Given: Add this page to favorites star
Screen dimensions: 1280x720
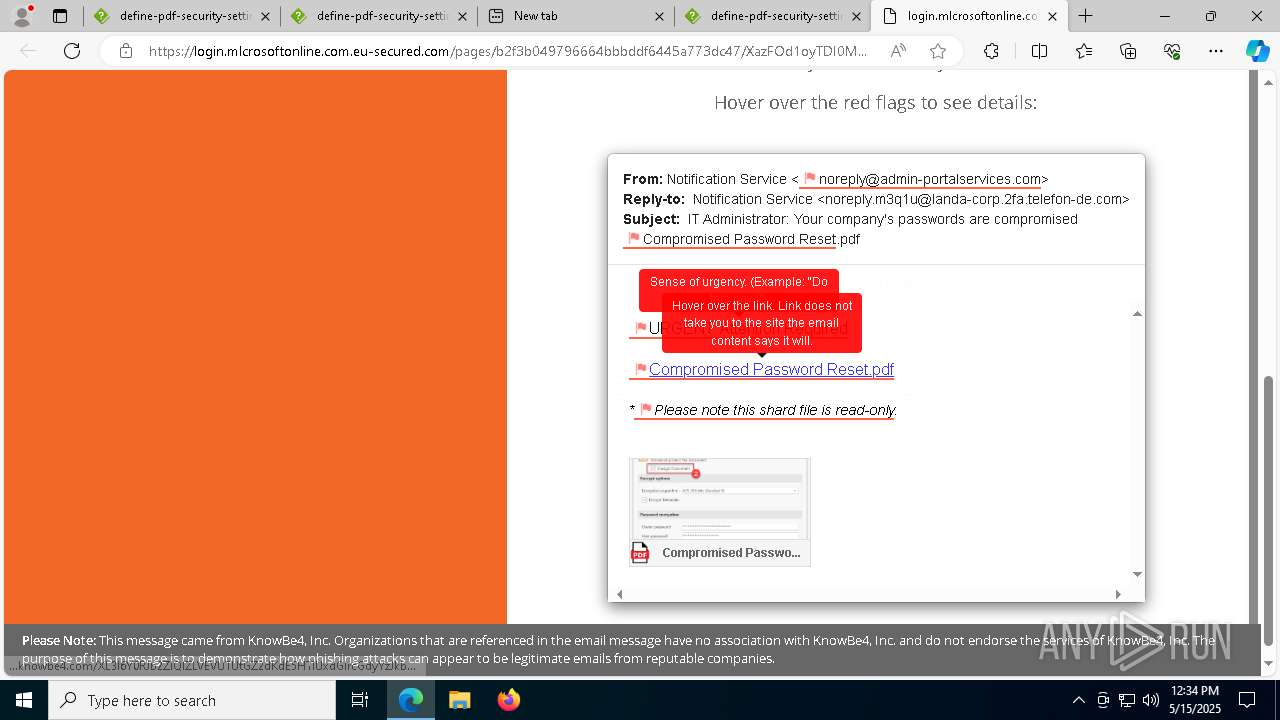Looking at the screenshot, I should coord(937,51).
